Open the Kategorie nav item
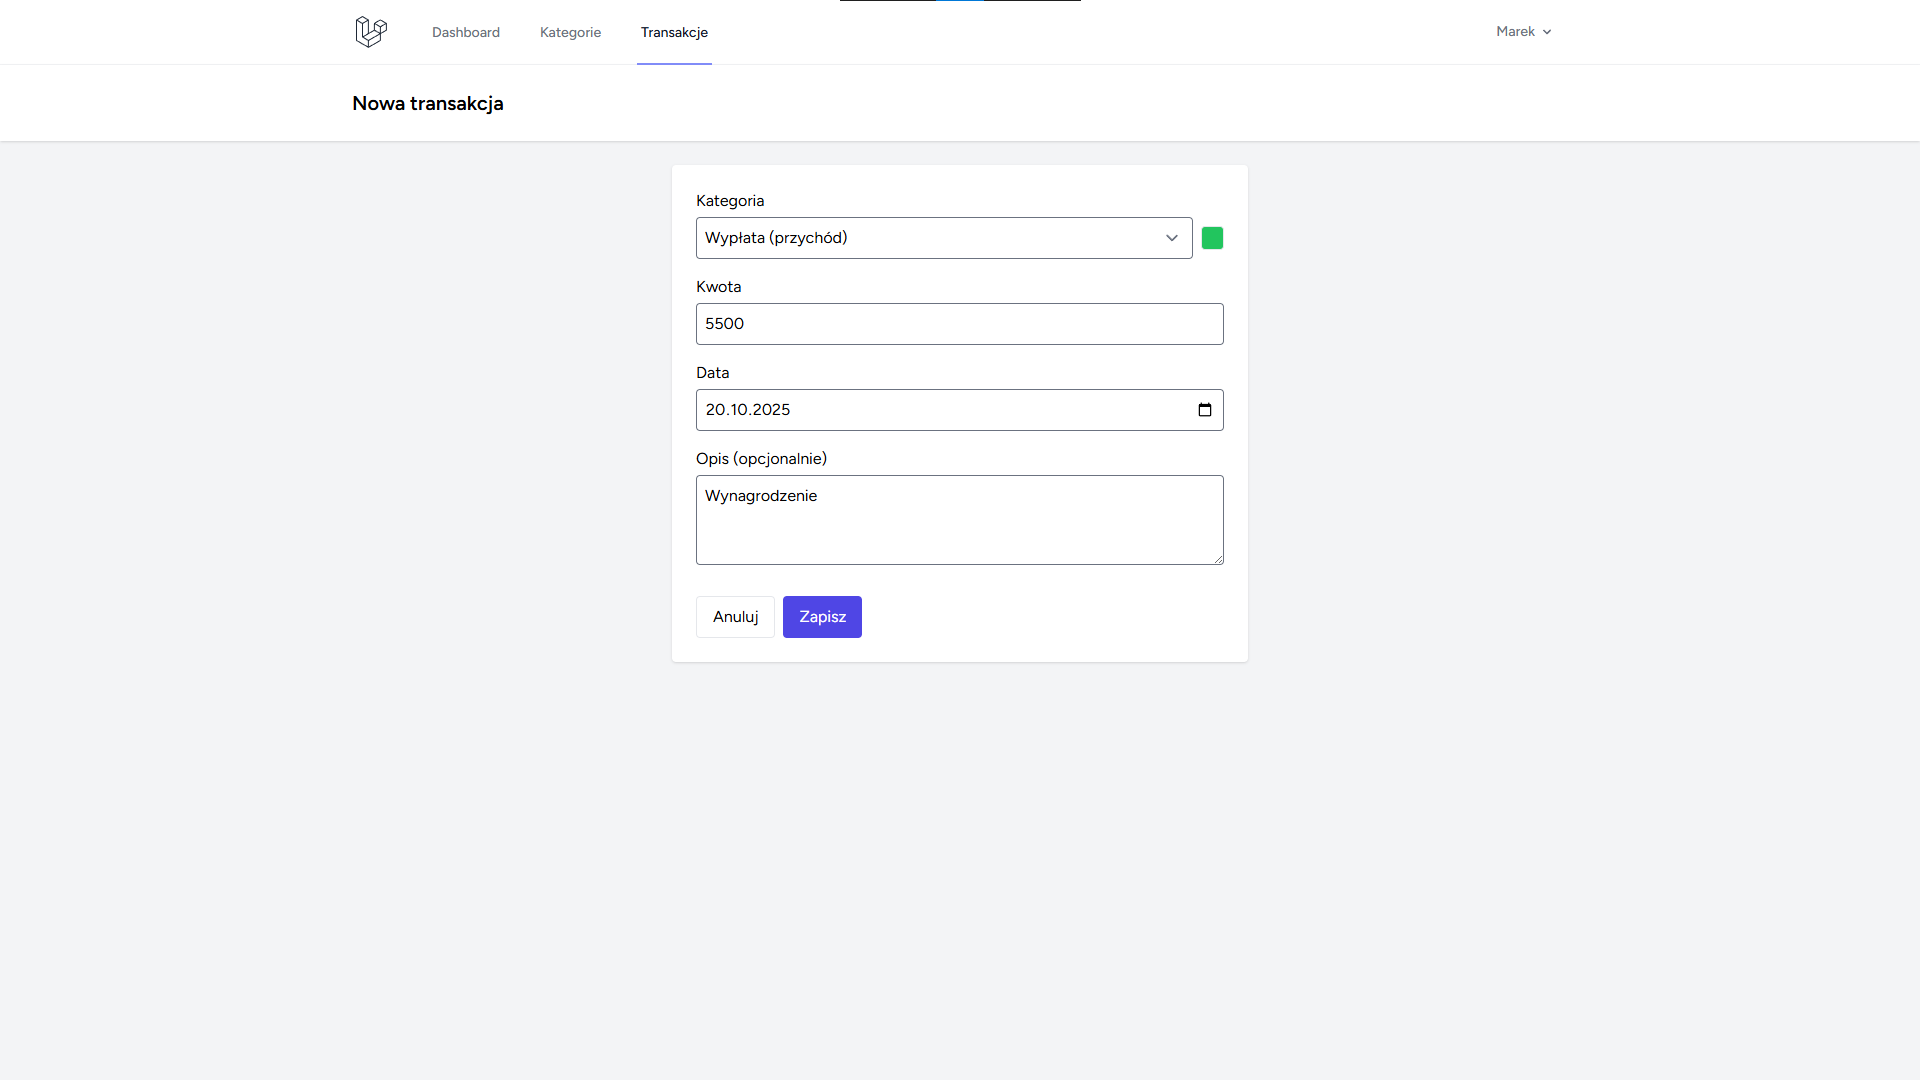Viewport: 1920px width, 1080px height. coord(570,32)
